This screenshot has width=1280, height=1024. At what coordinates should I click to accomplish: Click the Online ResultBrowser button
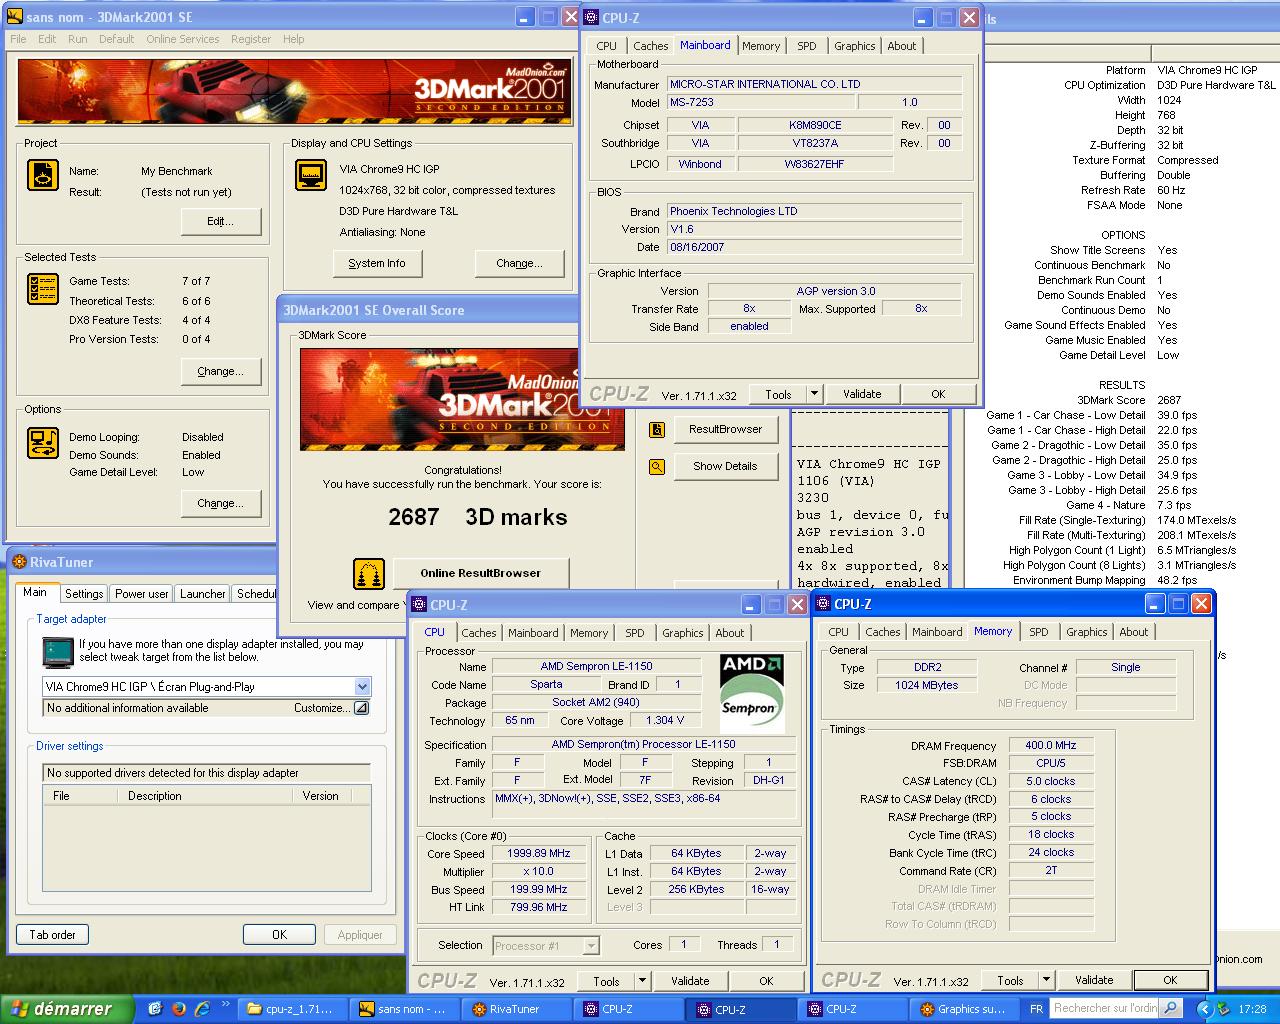(481, 573)
